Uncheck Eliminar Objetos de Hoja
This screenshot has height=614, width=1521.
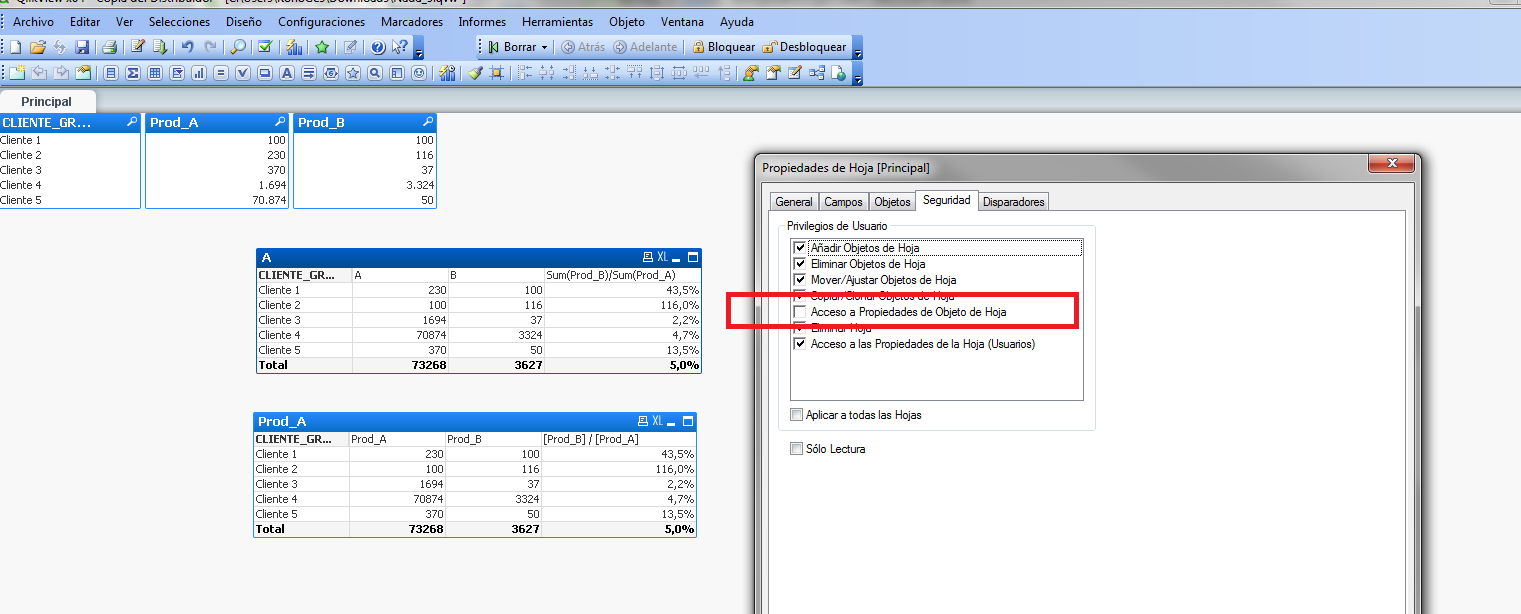click(x=799, y=264)
